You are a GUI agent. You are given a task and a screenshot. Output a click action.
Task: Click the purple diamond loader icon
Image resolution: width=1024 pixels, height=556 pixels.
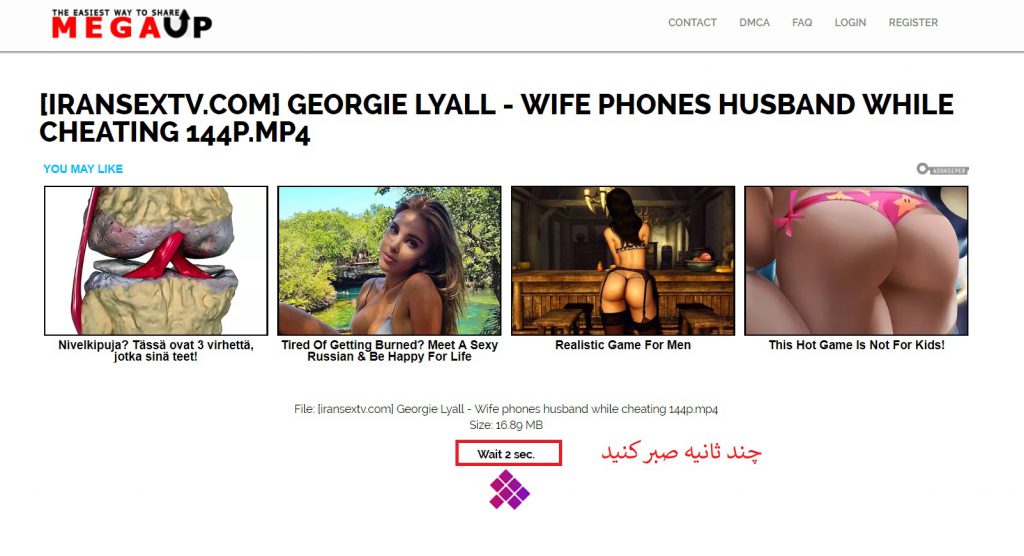pos(509,490)
